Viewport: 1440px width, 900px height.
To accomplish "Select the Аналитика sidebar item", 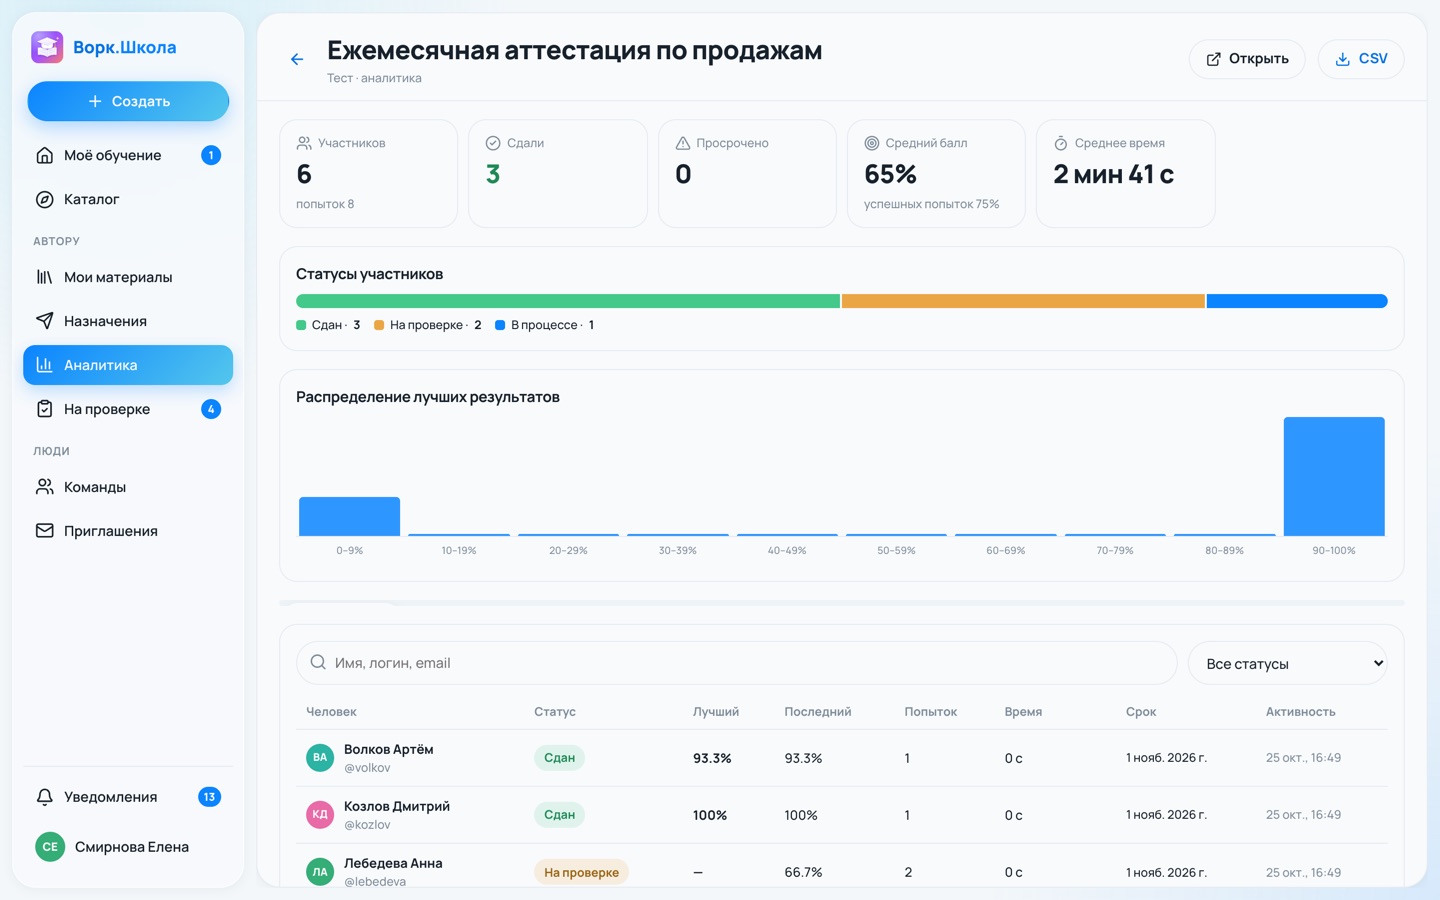I will tap(128, 365).
